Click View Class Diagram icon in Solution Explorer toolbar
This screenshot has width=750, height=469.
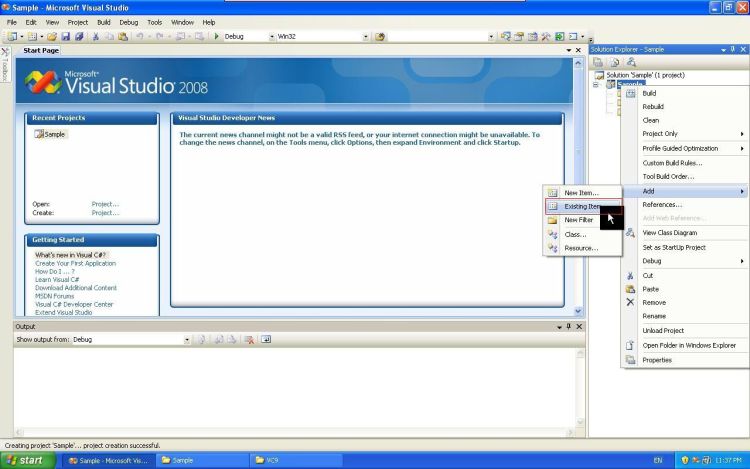pyautogui.click(x=631, y=62)
